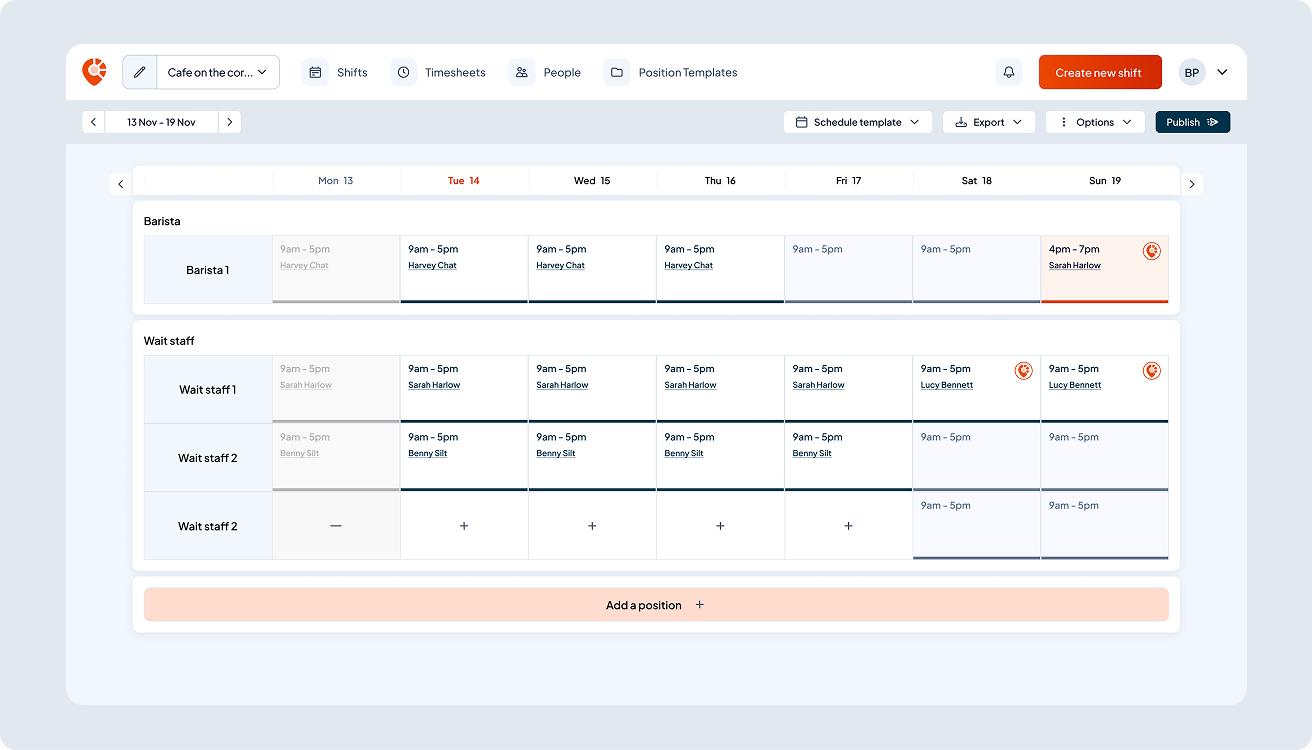Click the Timesheets clock icon
This screenshot has width=1312, height=750.
click(404, 72)
